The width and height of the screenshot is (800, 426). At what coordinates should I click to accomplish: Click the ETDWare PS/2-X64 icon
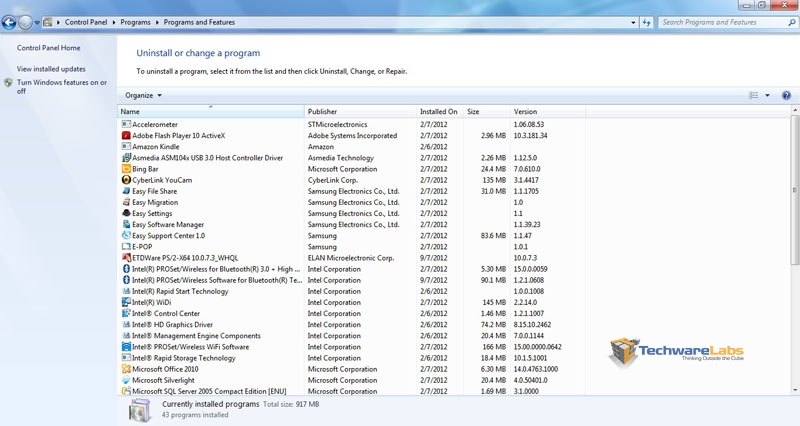tap(126, 258)
